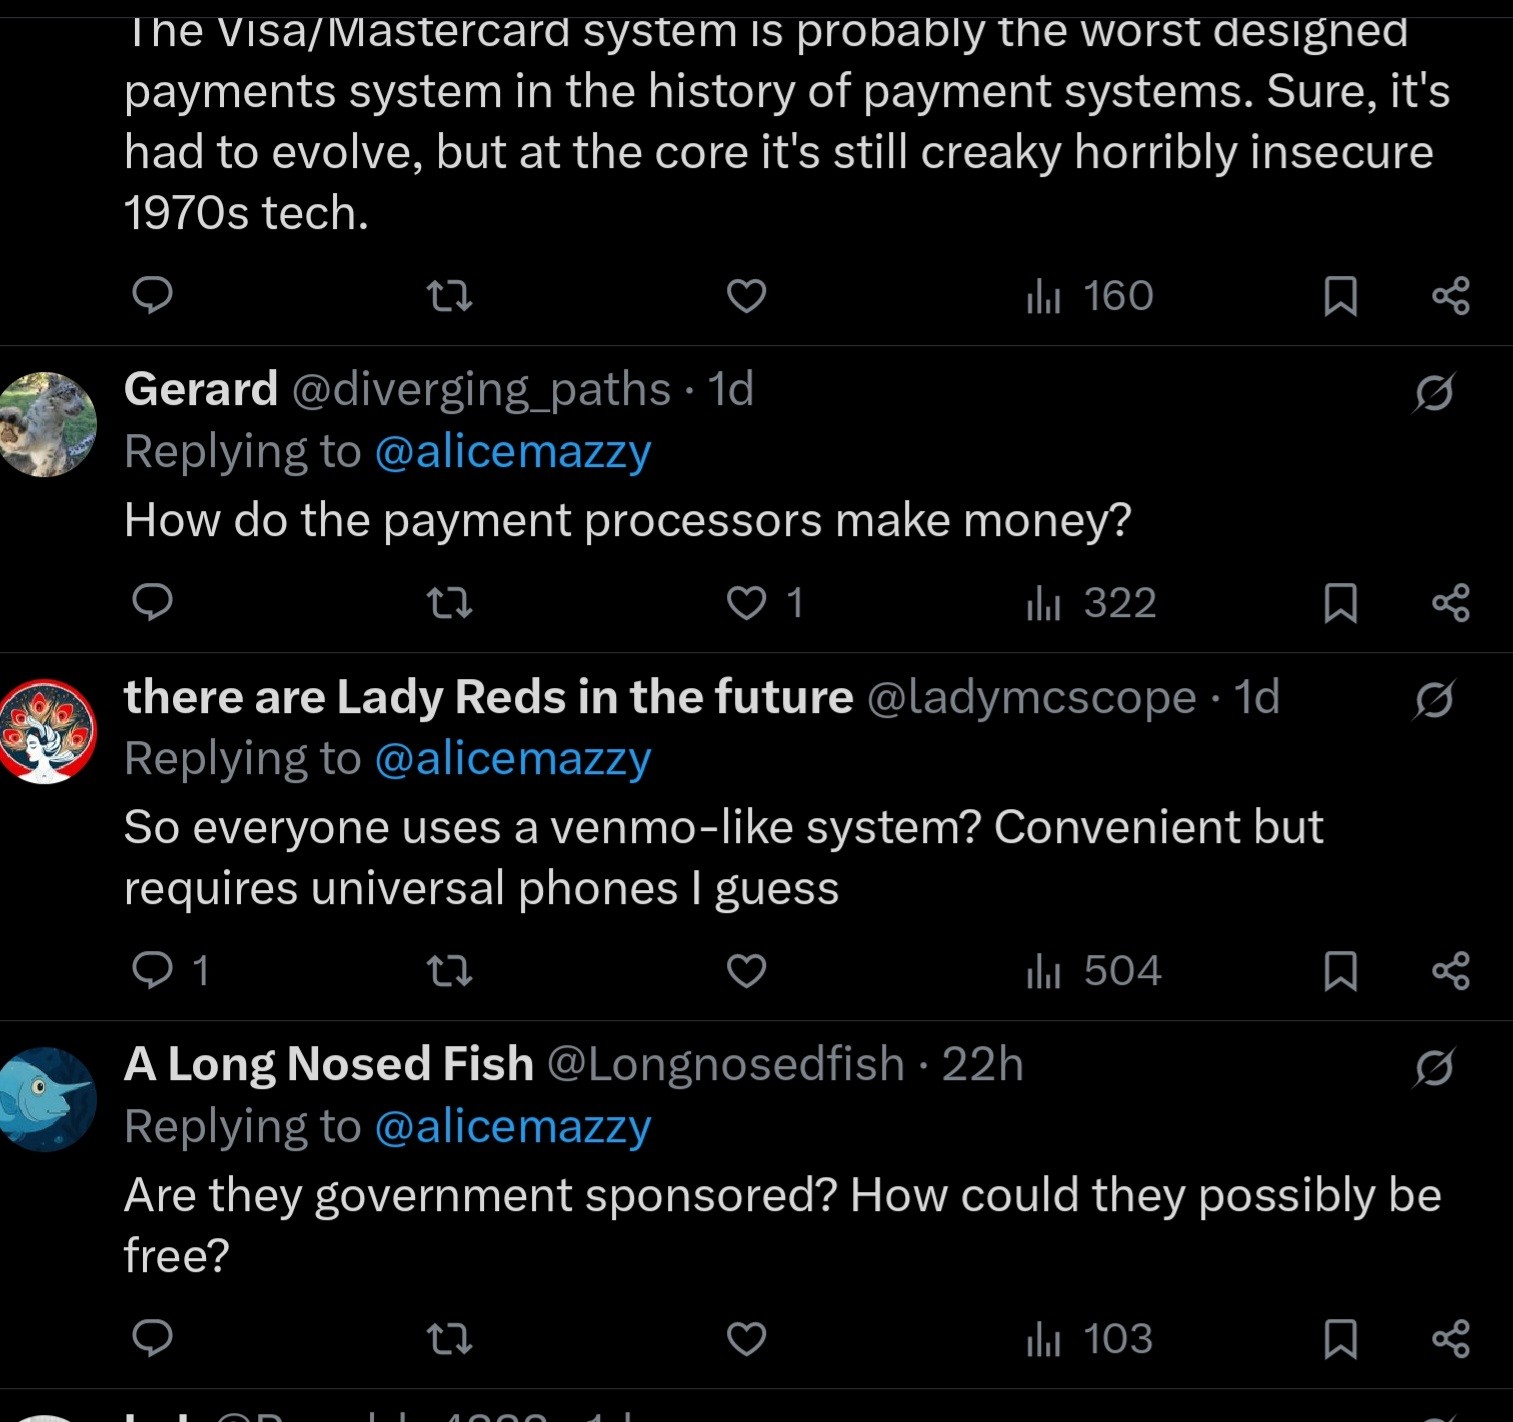Like the government sponsored question reply
This screenshot has height=1422, width=1513.
(746, 1339)
